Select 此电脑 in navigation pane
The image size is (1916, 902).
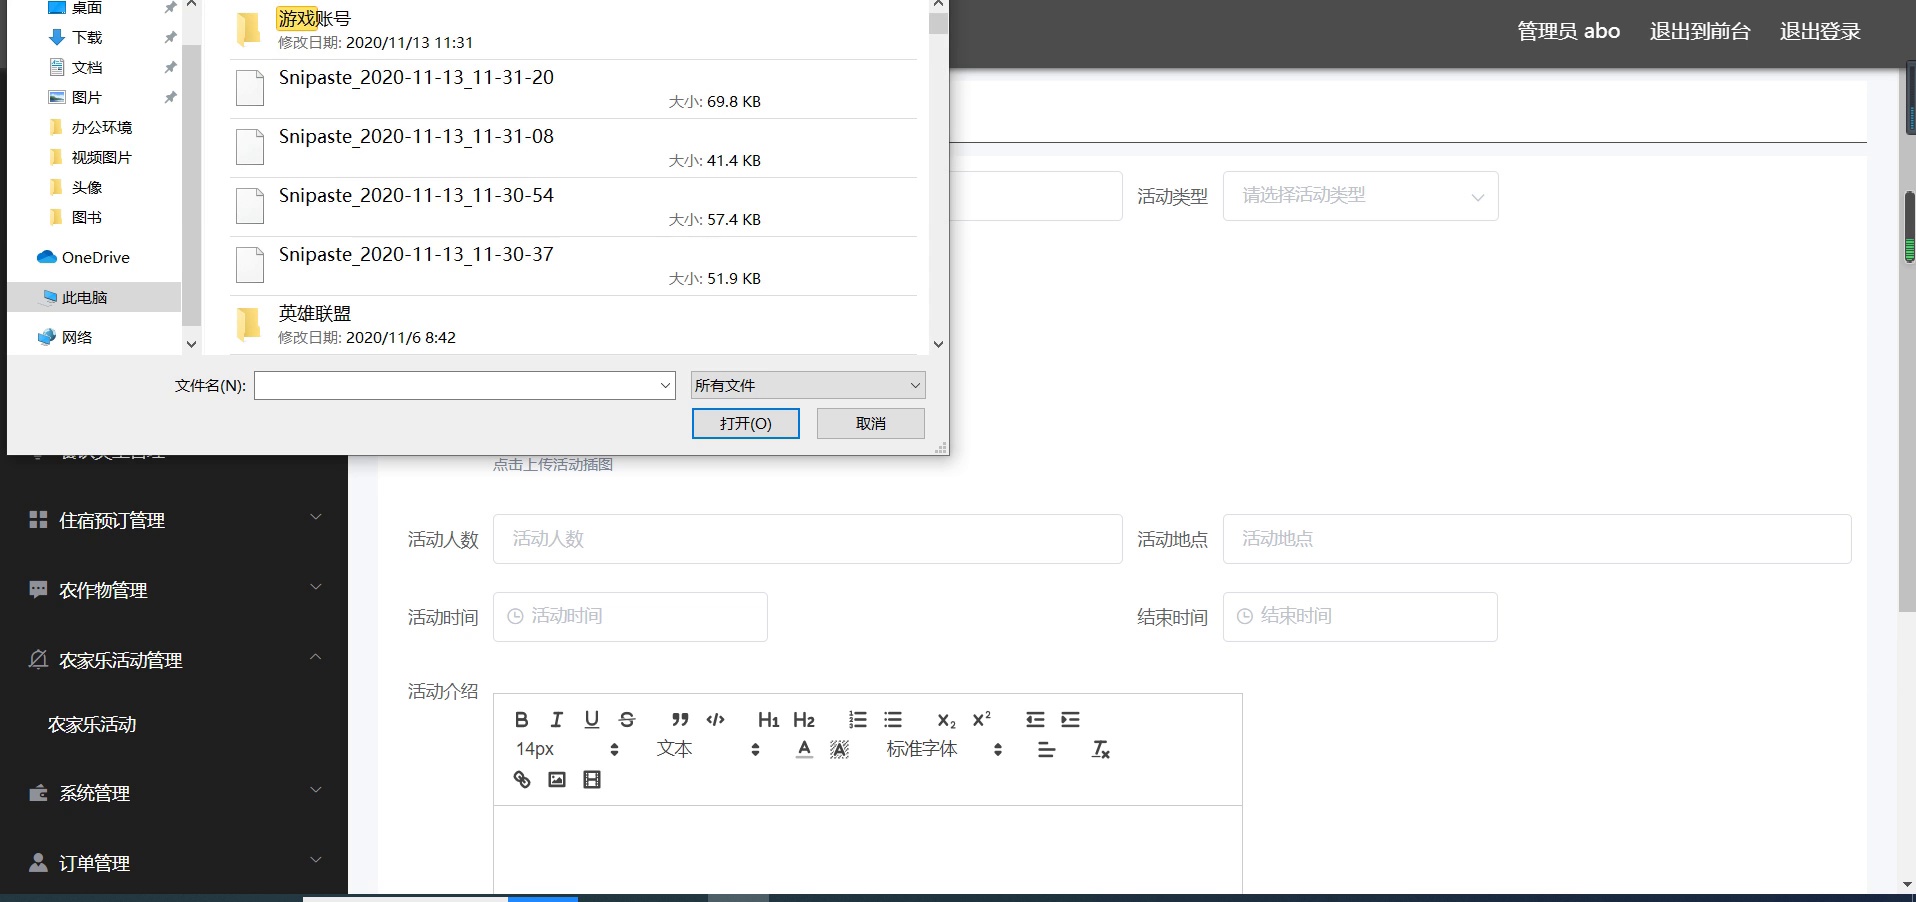pyautogui.click(x=94, y=297)
